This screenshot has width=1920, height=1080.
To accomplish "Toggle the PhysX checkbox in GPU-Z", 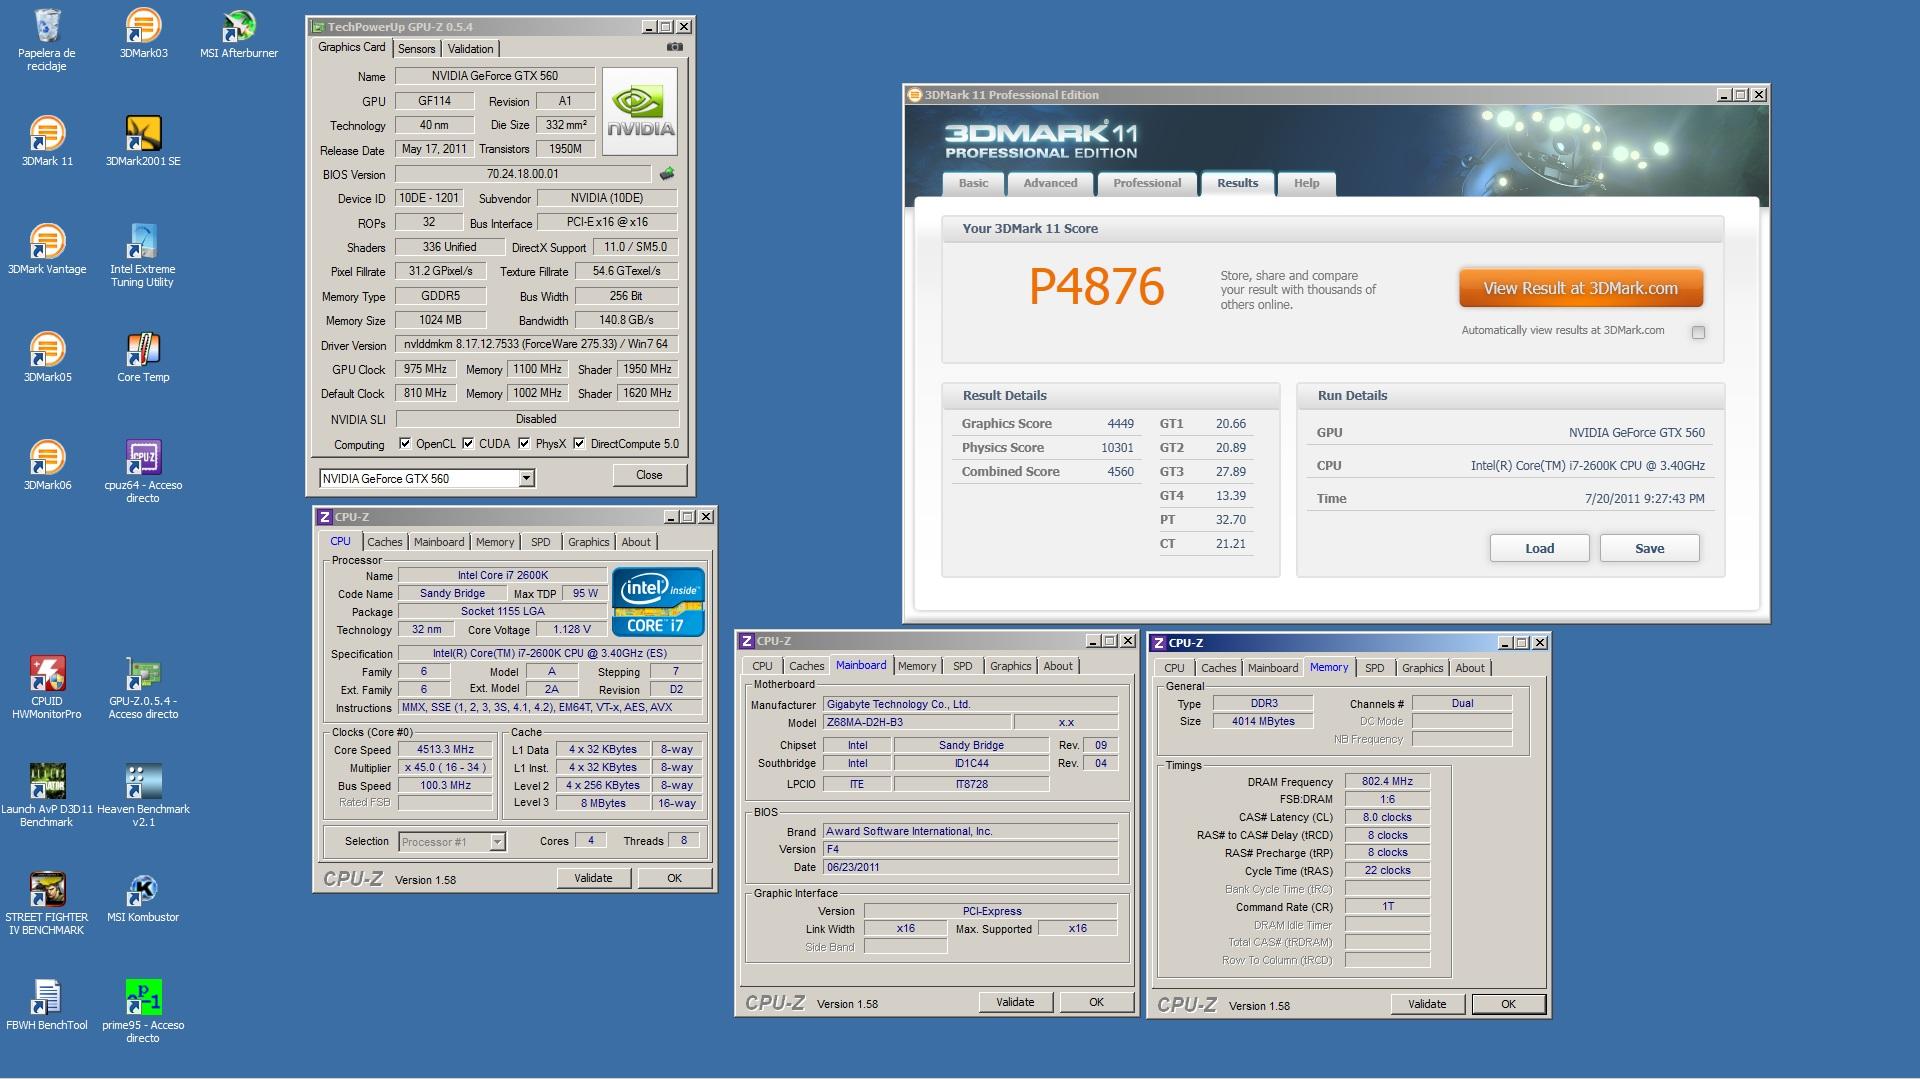I will pyautogui.click(x=524, y=443).
